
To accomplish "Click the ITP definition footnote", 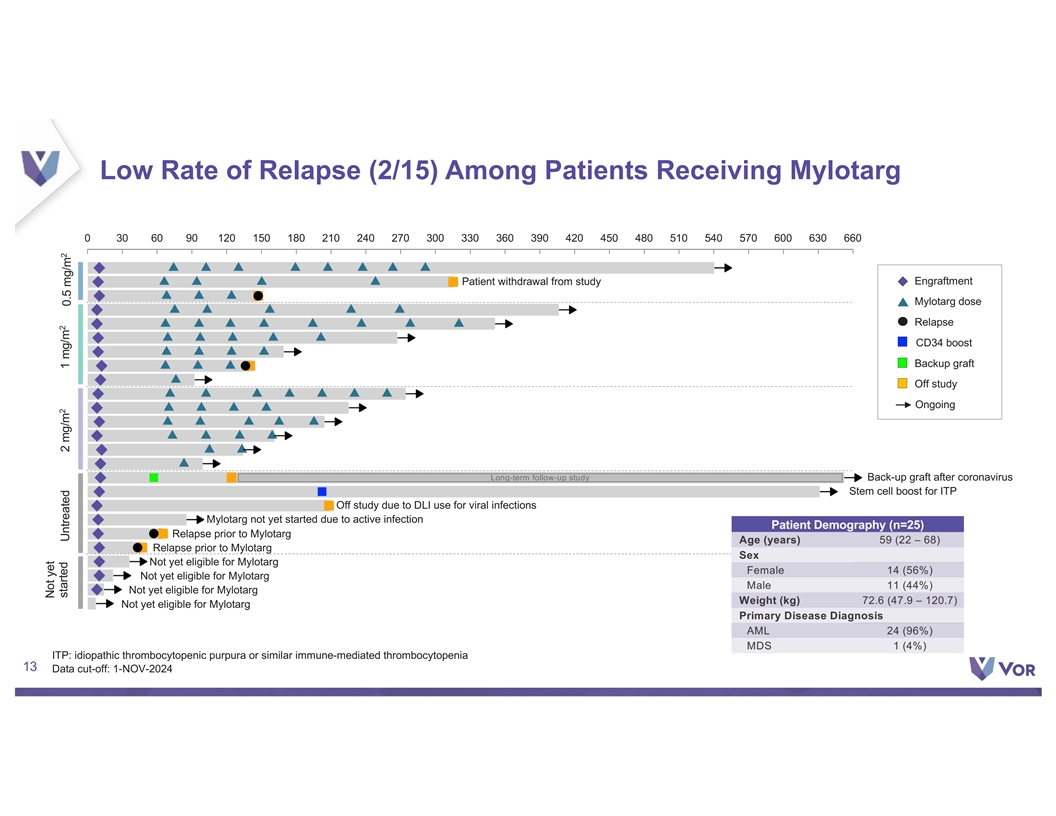I will coord(260,655).
